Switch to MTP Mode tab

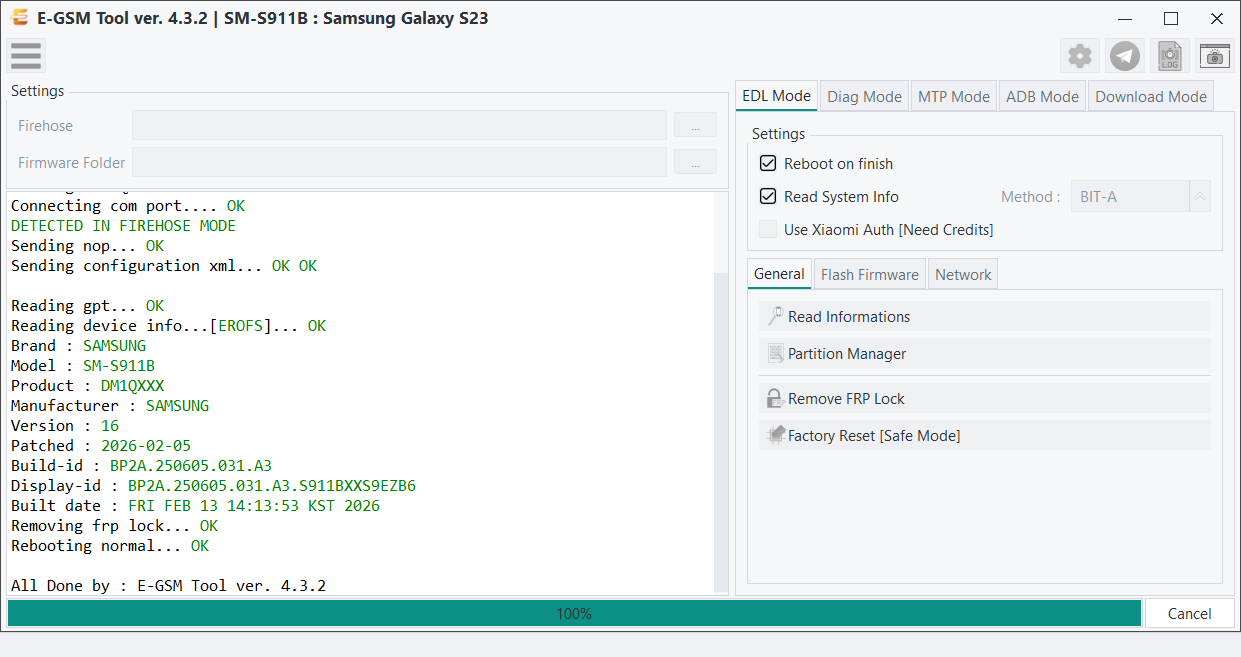954,96
